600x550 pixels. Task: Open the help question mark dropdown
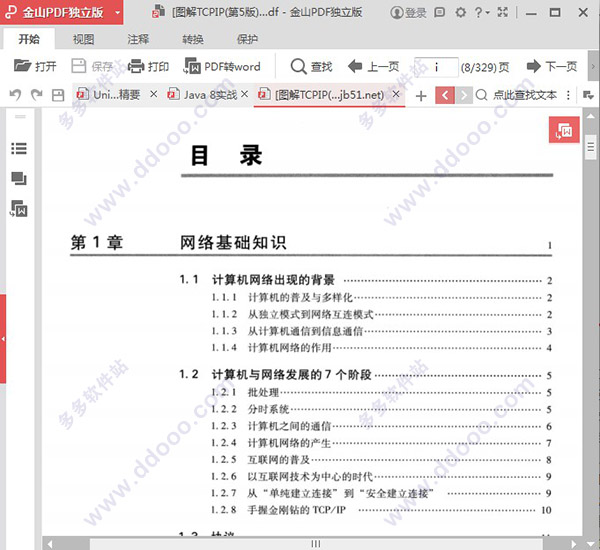[x=481, y=13]
